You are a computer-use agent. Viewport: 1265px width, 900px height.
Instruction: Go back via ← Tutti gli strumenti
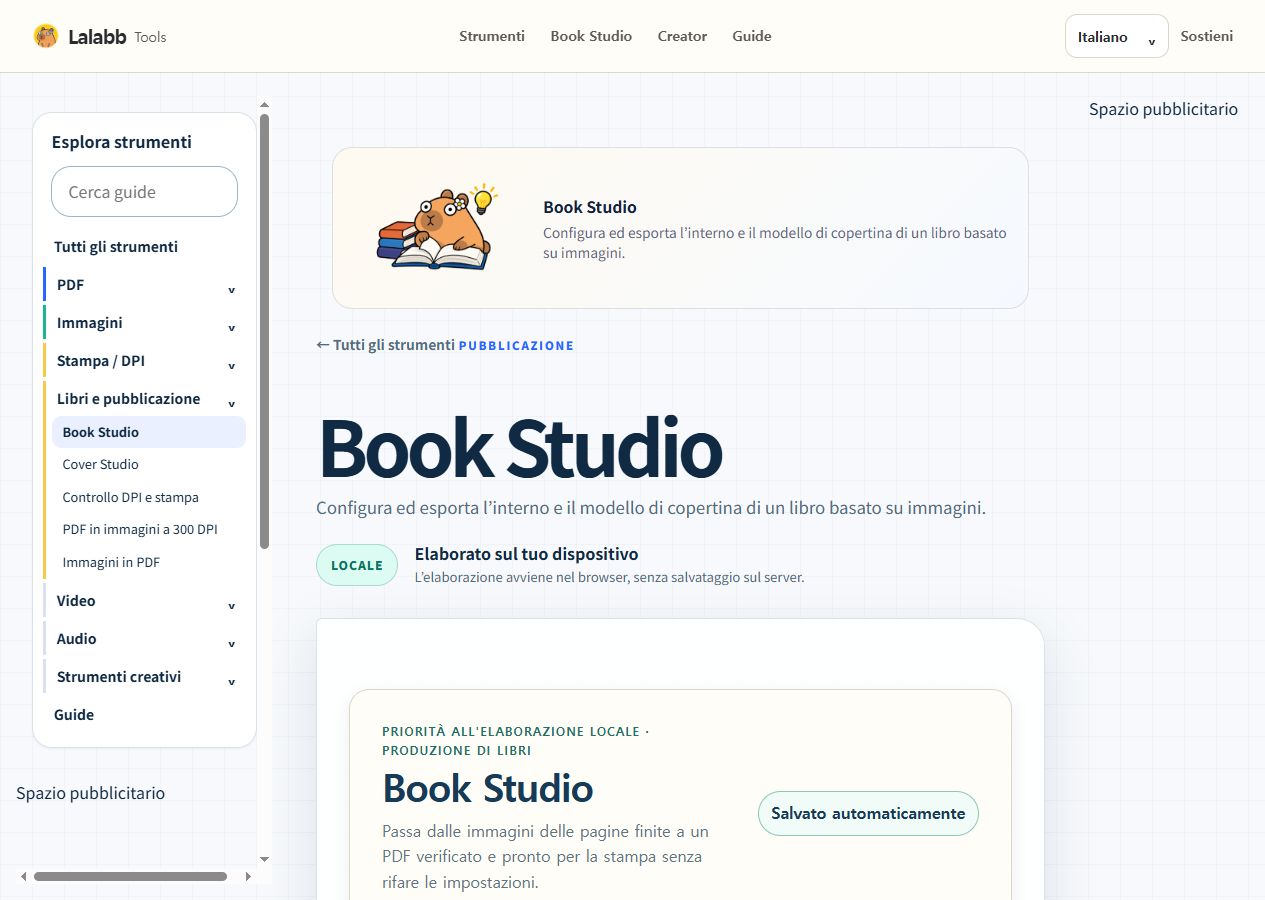(385, 344)
